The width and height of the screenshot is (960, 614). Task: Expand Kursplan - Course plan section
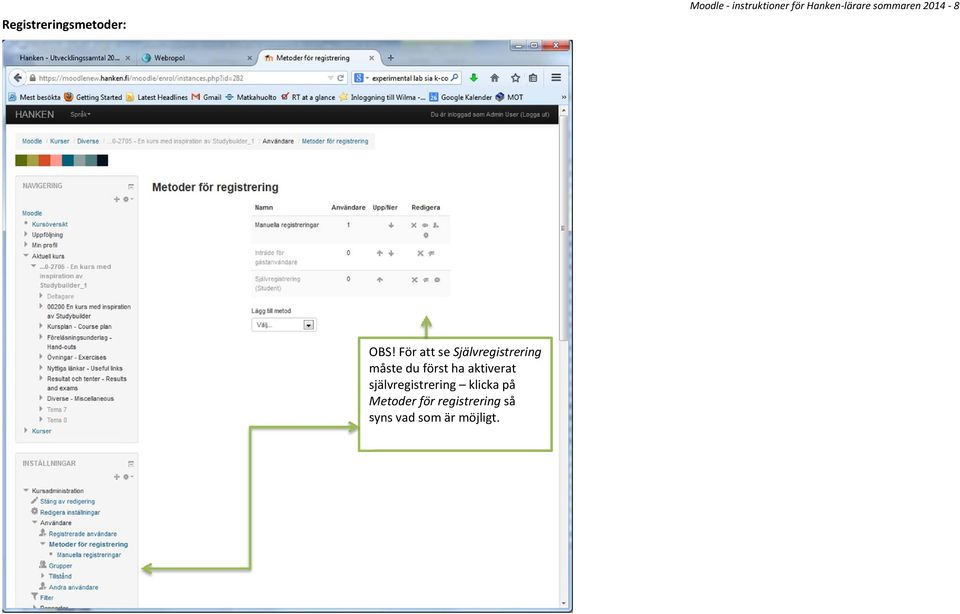click(41, 326)
